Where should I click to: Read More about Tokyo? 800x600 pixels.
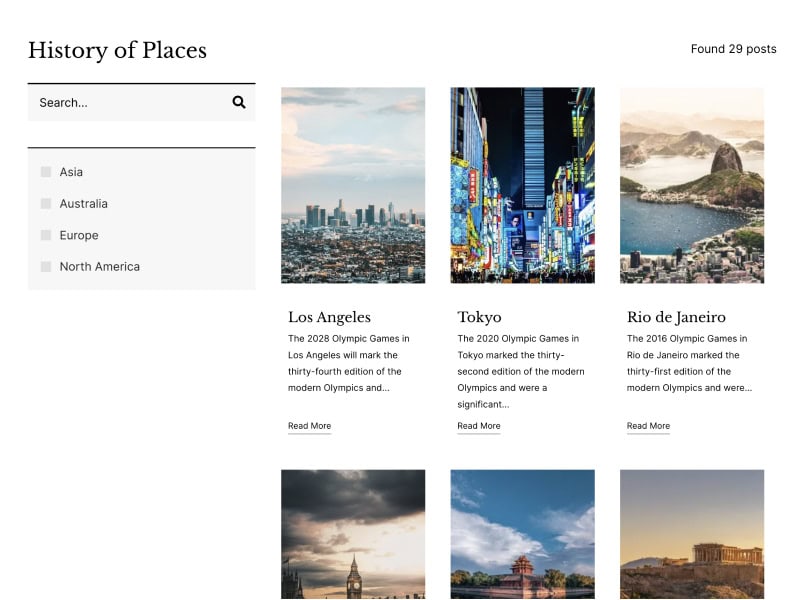[x=479, y=426]
